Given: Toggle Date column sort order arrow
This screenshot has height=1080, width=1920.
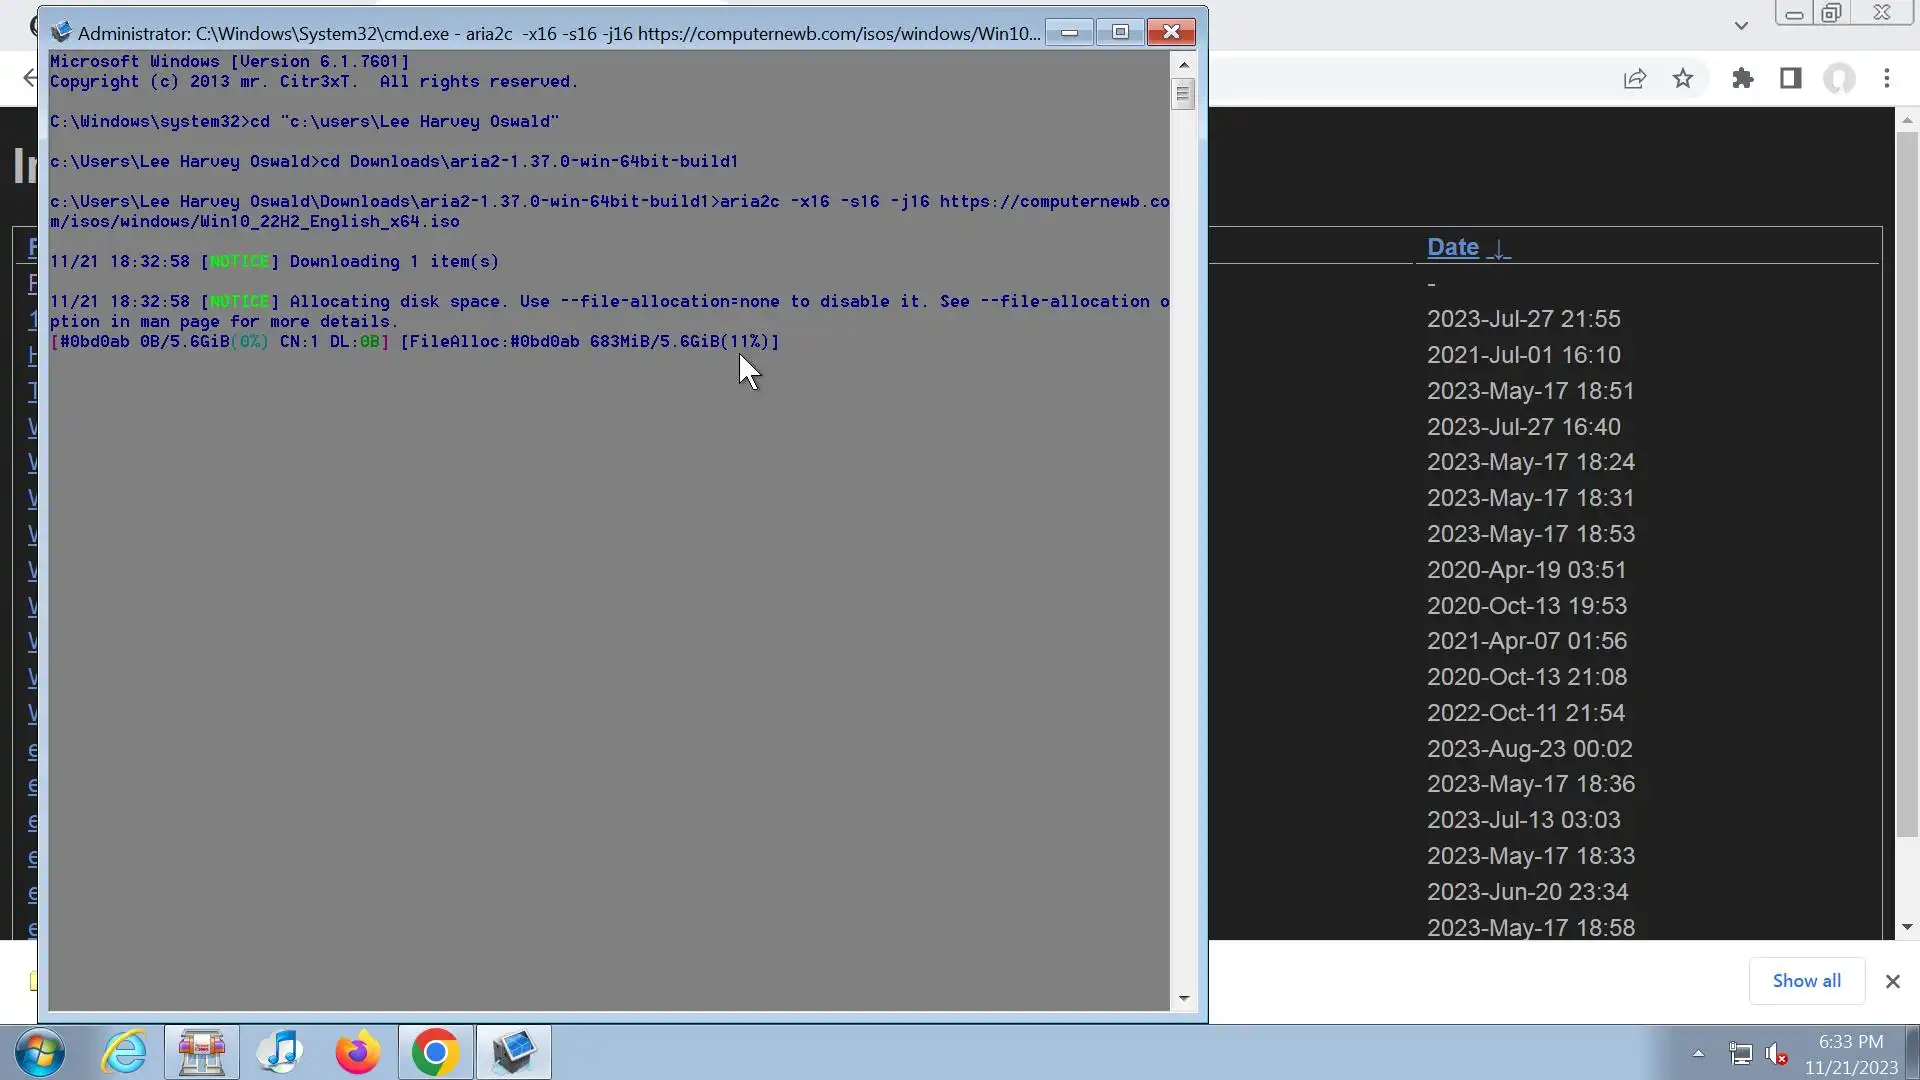Looking at the screenshot, I should point(1498,248).
